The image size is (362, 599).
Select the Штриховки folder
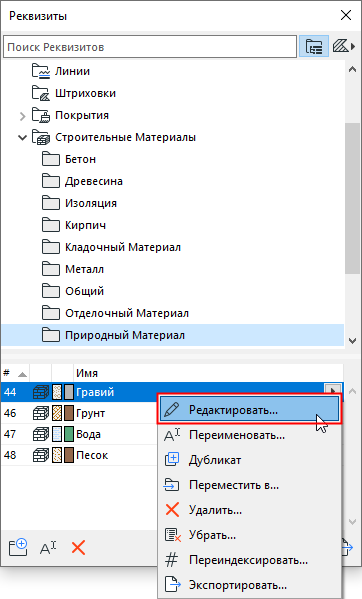coord(85,93)
